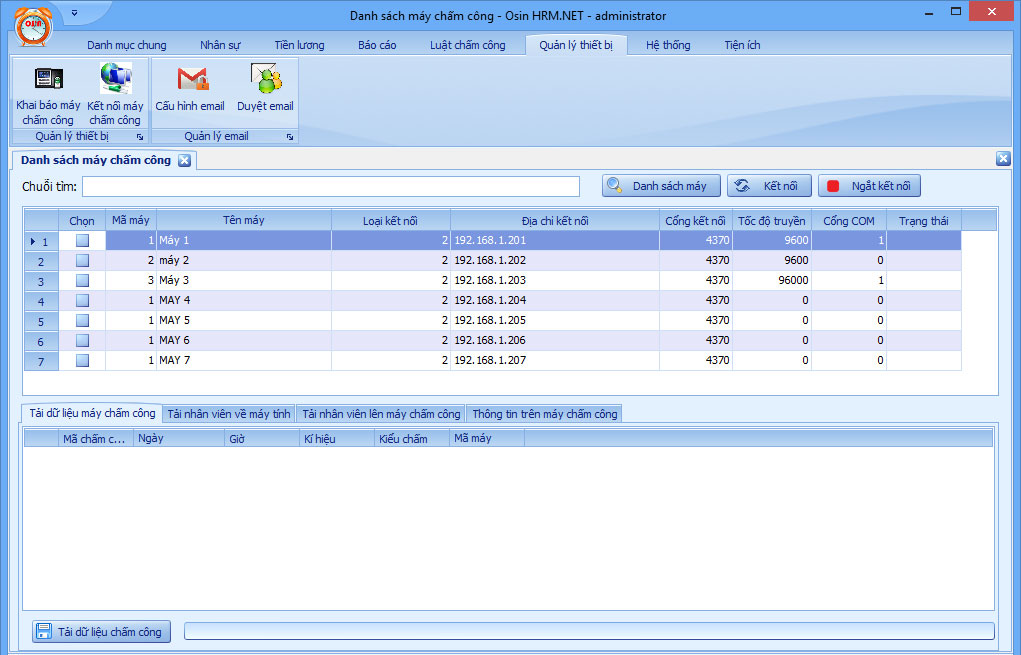Click the Chuỗi tìm search field
This screenshot has height=655, width=1021.
click(x=331, y=187)
